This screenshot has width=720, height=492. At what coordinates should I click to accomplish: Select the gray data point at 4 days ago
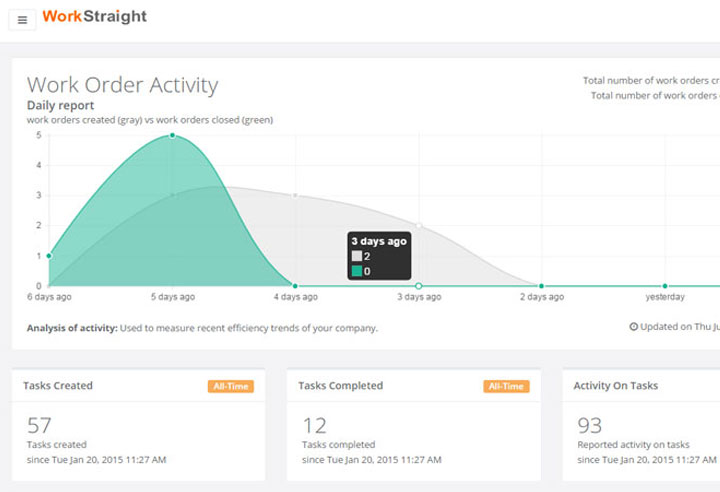(295, 196)
